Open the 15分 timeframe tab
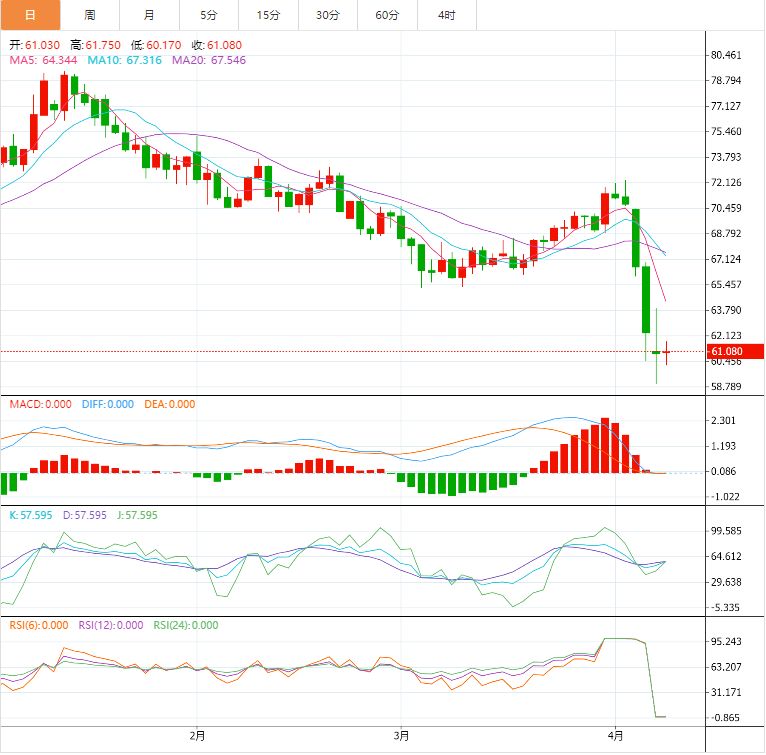Screen dimensions: 766x755 click(269, 15)
